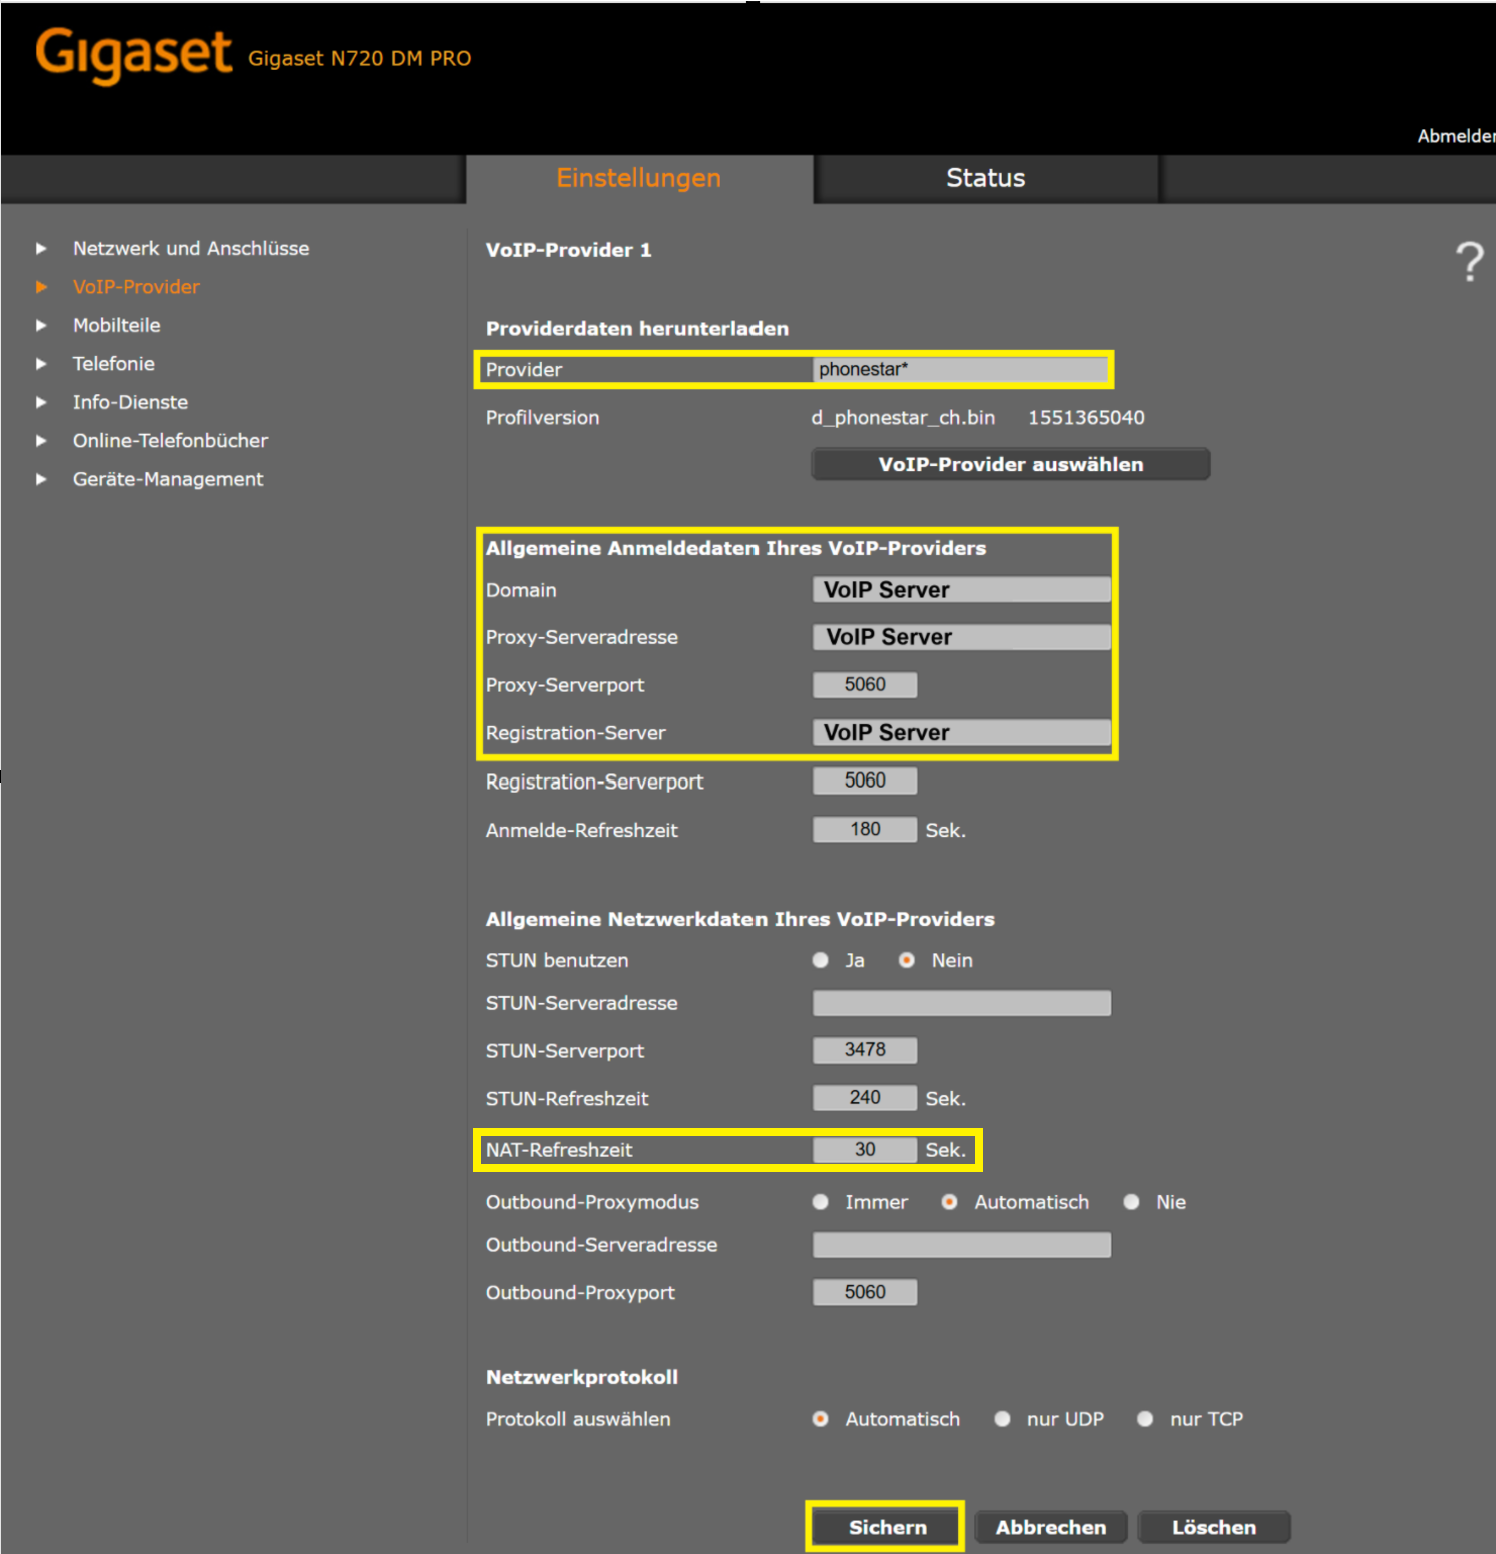Click the Gigaset logo
The image size is (1496, 1554).
133,54
